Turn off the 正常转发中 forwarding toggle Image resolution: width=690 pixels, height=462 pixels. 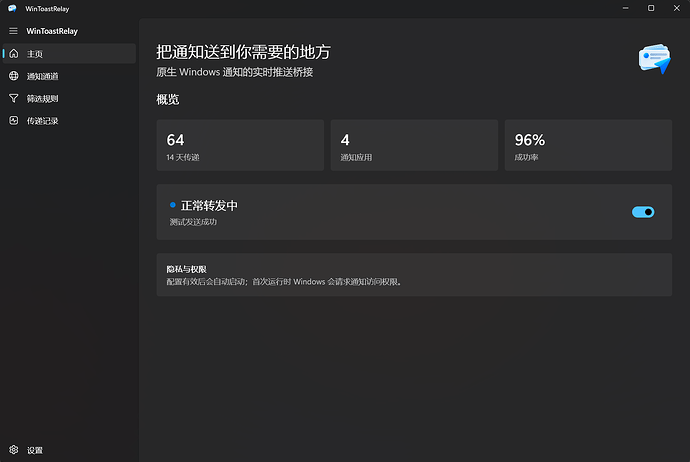click(x=643, y=212)
